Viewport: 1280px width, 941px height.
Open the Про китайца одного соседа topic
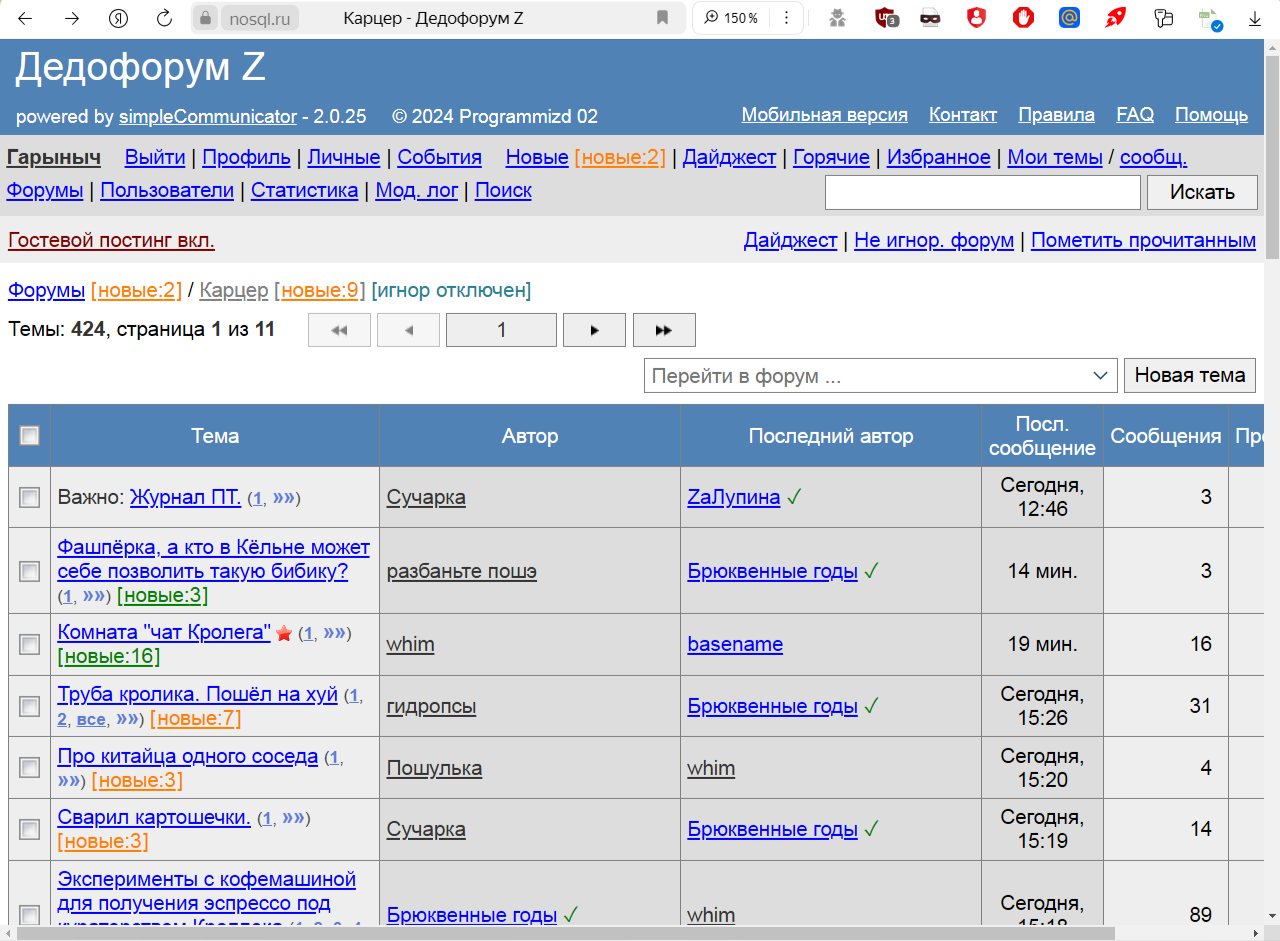tap(187, 756)
